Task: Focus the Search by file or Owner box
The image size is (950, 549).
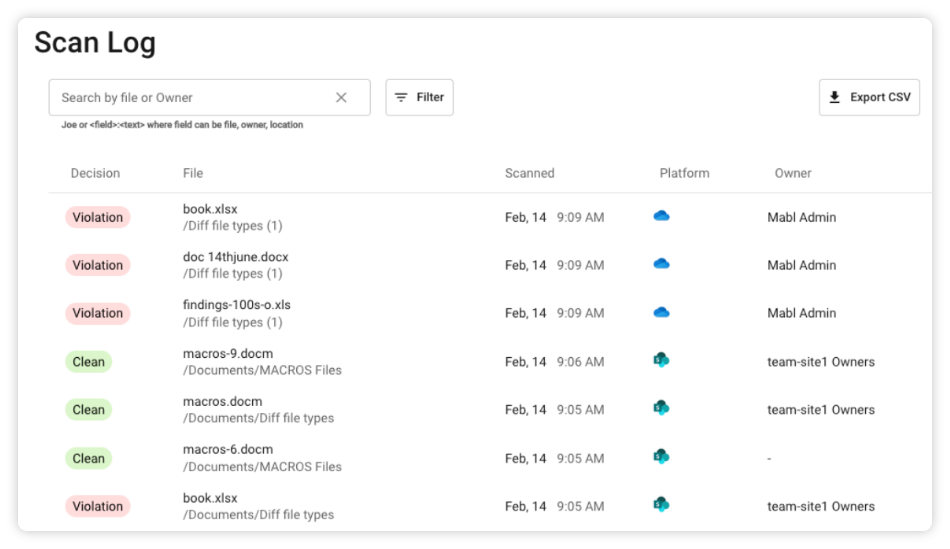Action: 190,98
